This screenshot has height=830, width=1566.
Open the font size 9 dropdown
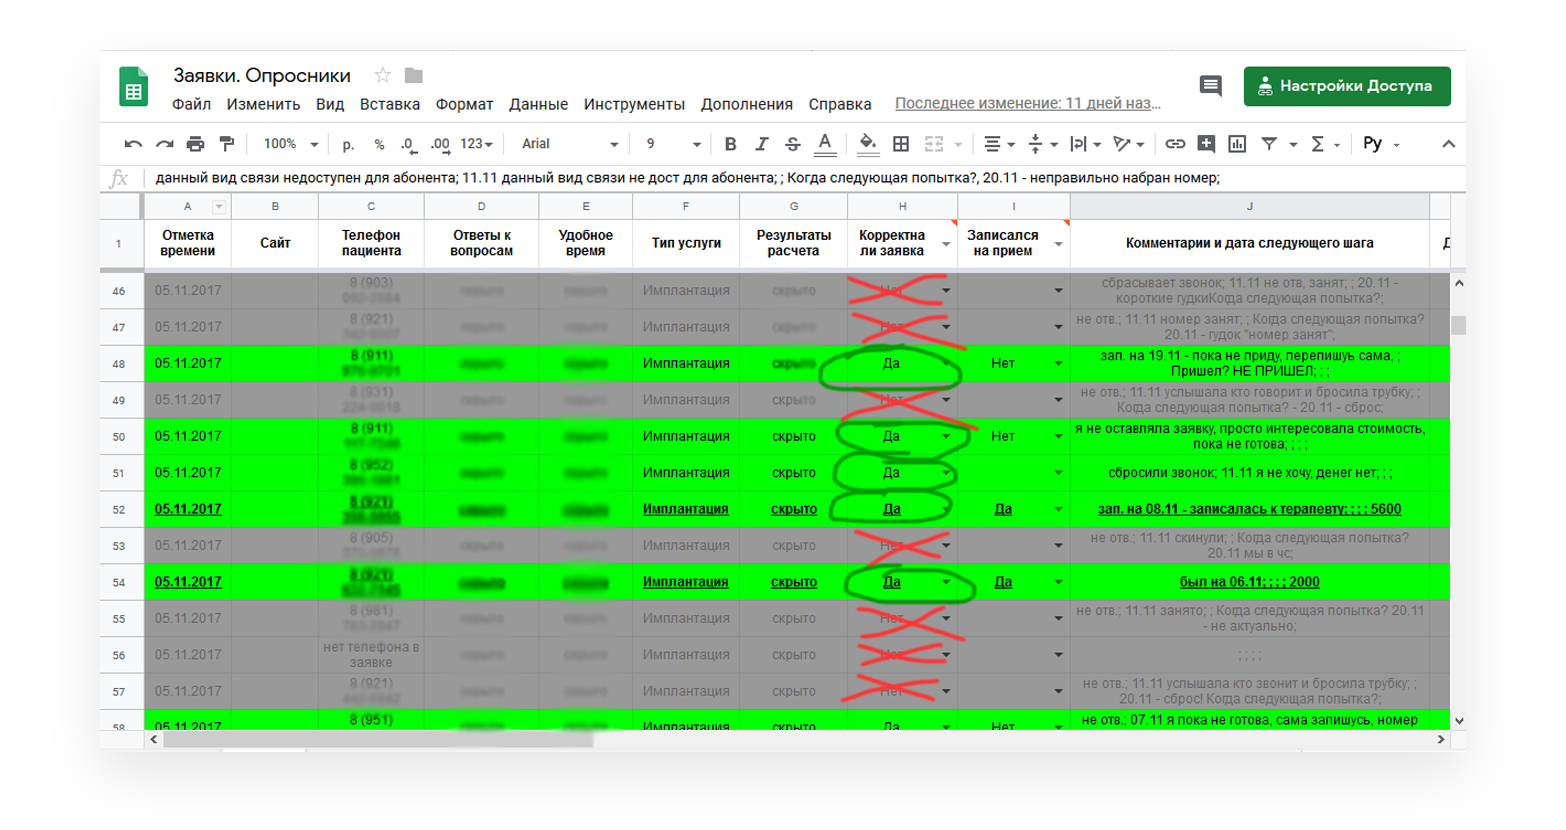tap(673, 144)
